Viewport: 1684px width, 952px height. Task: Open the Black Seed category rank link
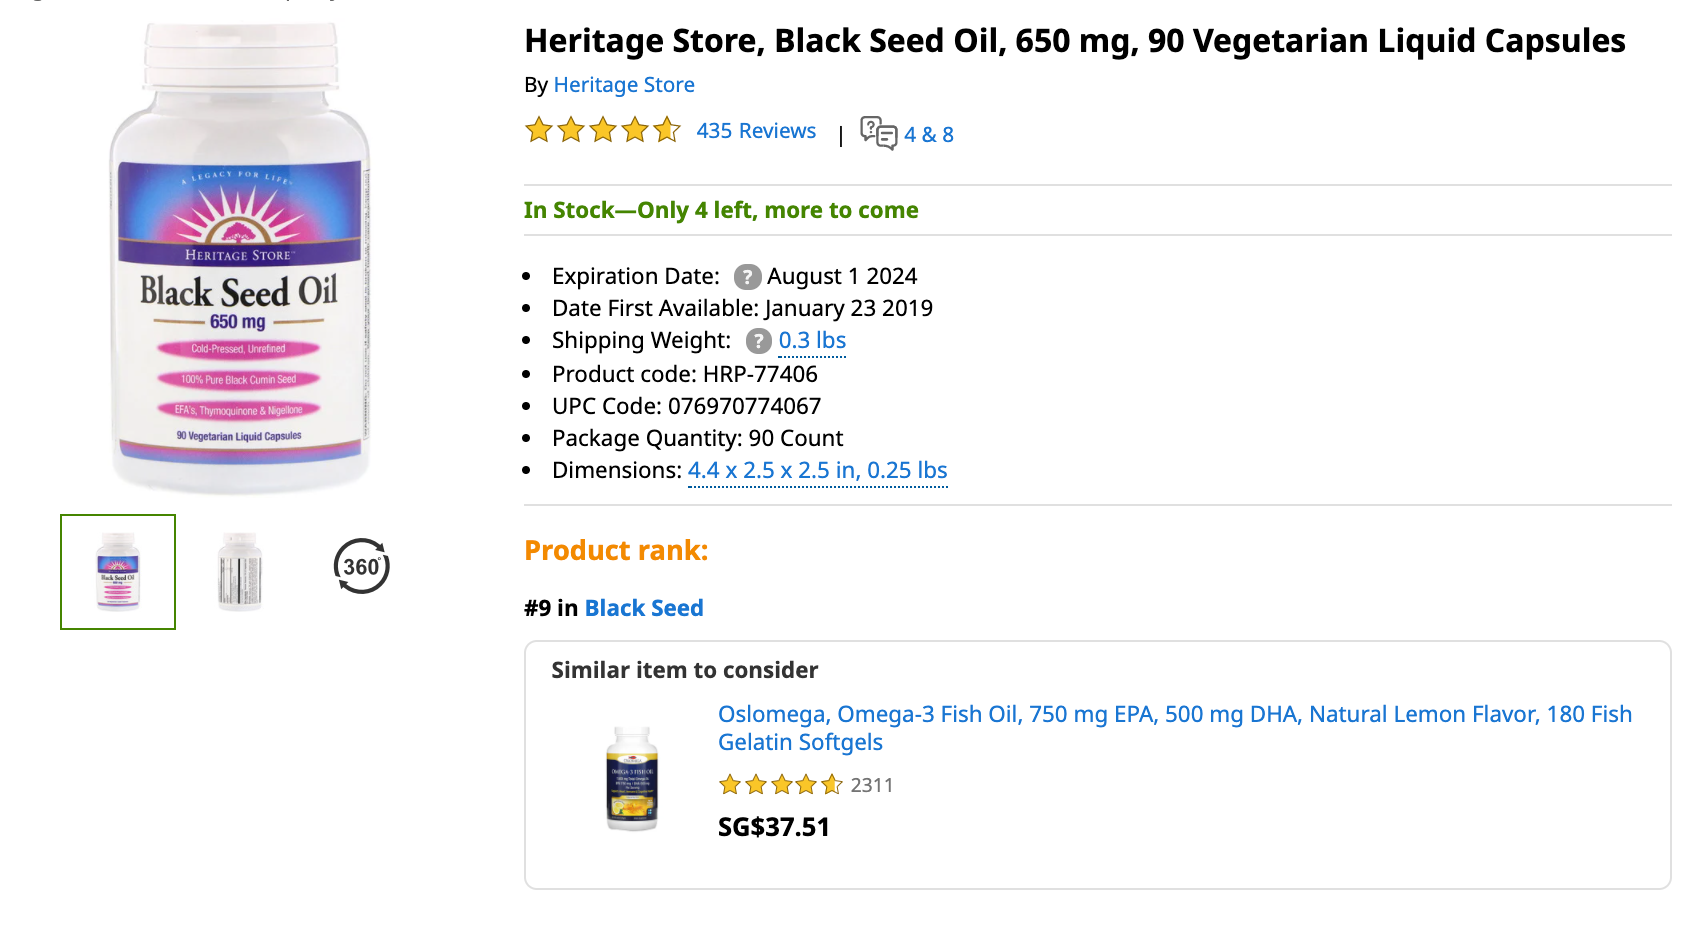pyautogui.click(x=644, y=608)
